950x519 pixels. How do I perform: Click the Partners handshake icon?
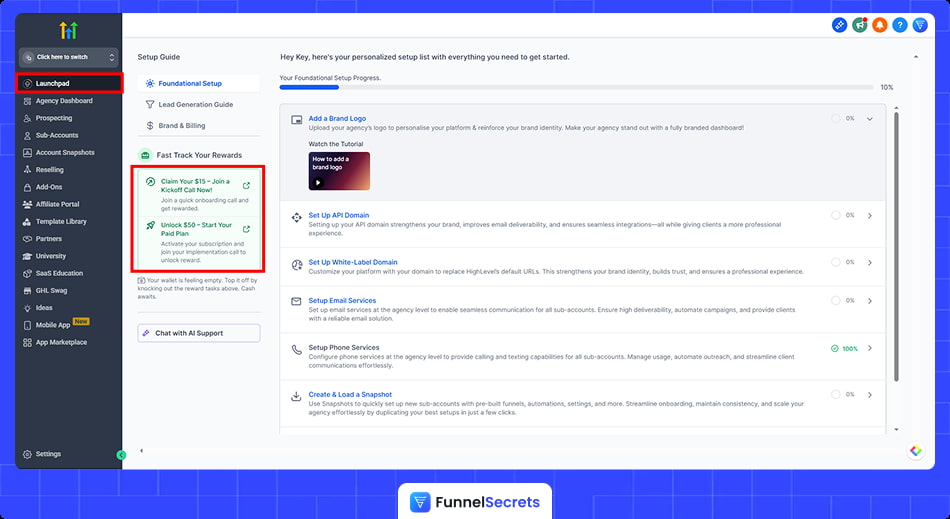click(27, 239)
